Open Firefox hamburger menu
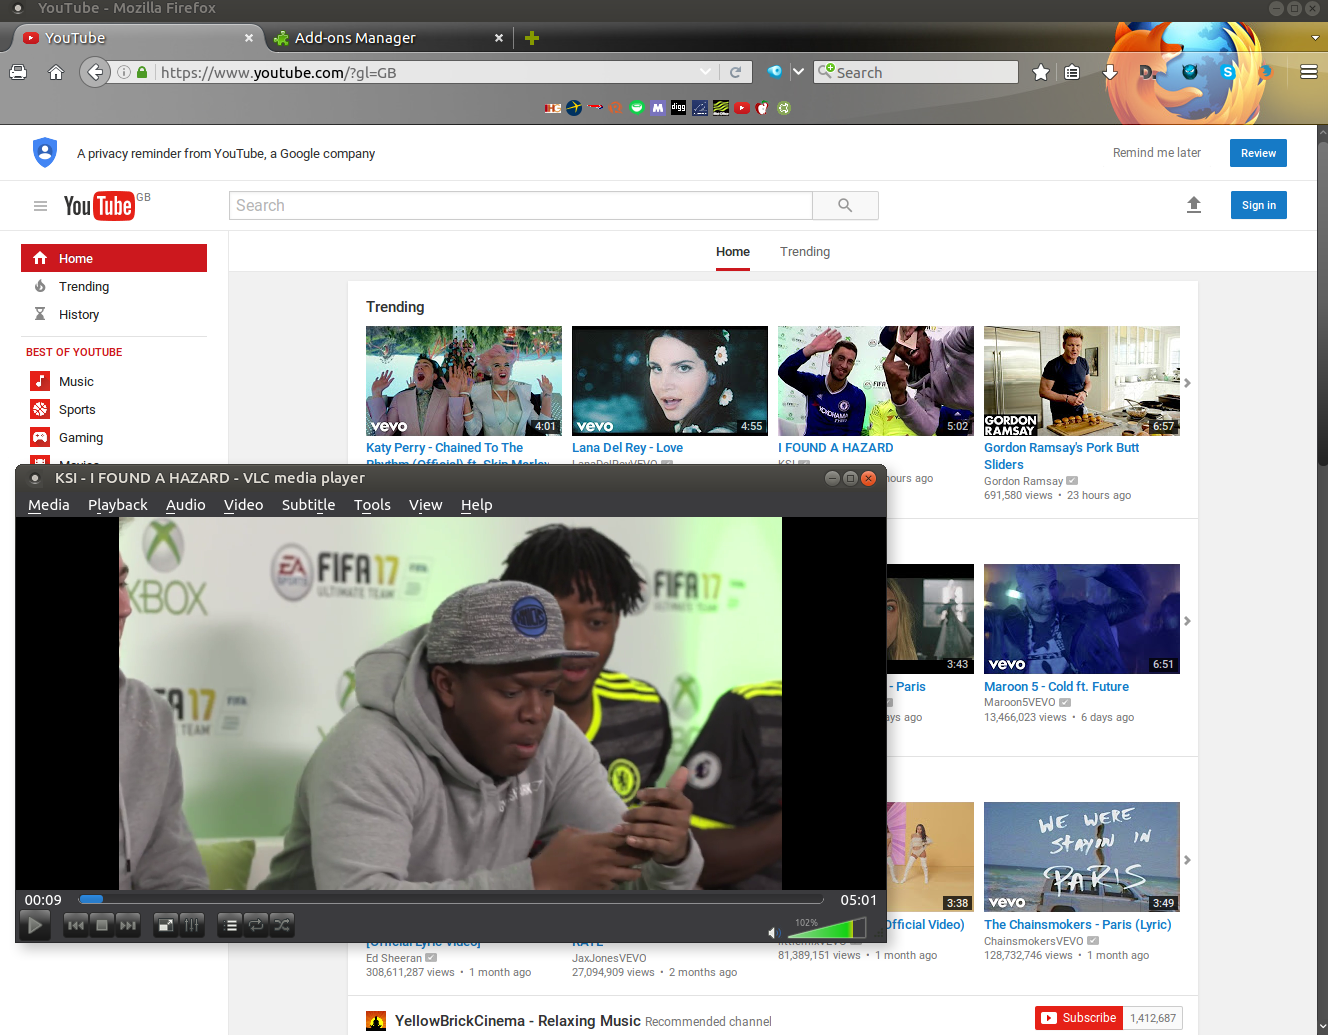This screenshot has width=1328, height=1035. pos(1308,72)
